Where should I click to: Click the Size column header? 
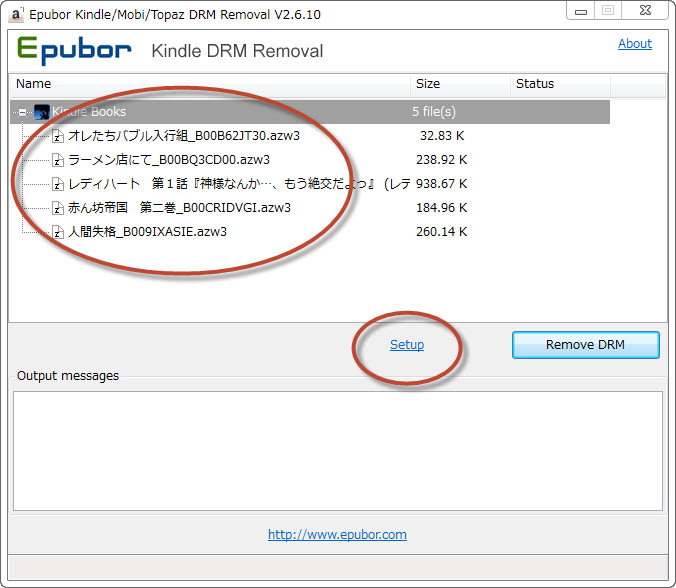[x=460, y=84]
